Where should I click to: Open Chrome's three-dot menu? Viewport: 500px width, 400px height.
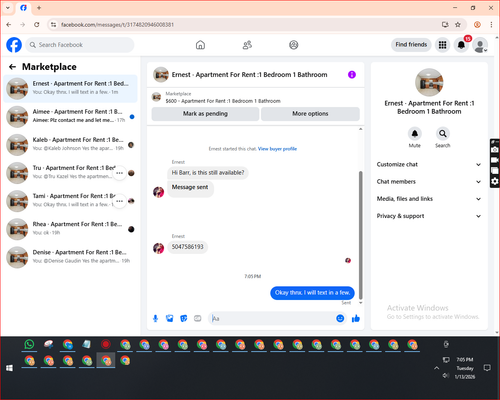tap(491, 25)
